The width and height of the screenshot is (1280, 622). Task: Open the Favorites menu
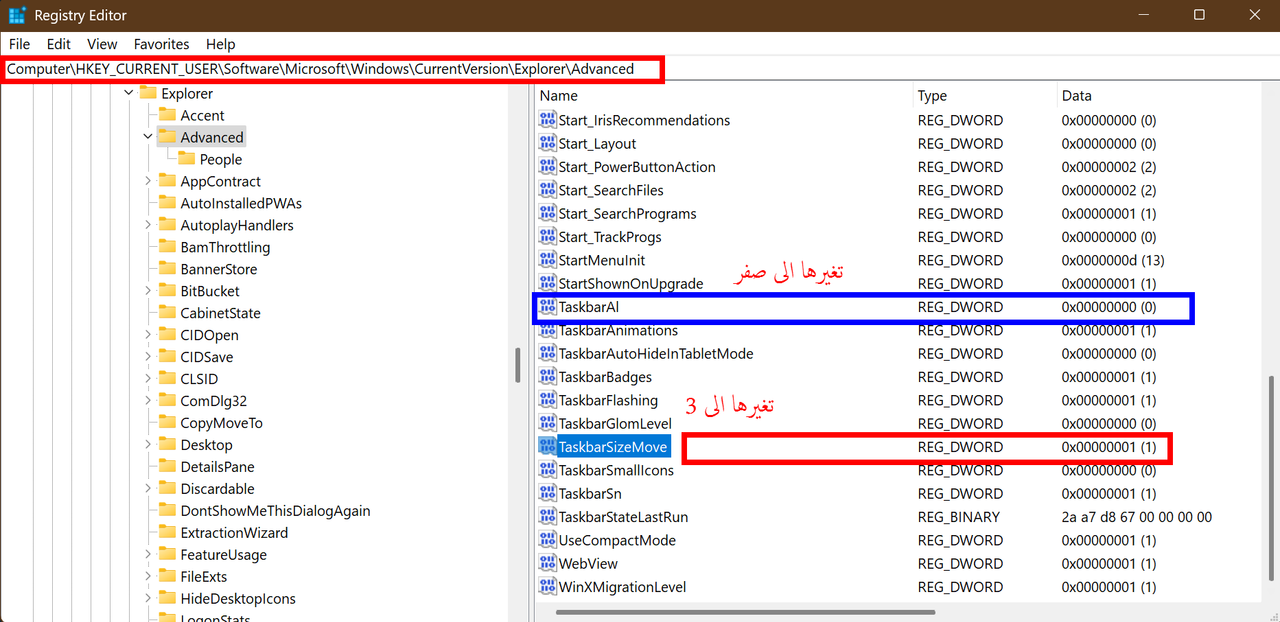(x=161, y=44)
